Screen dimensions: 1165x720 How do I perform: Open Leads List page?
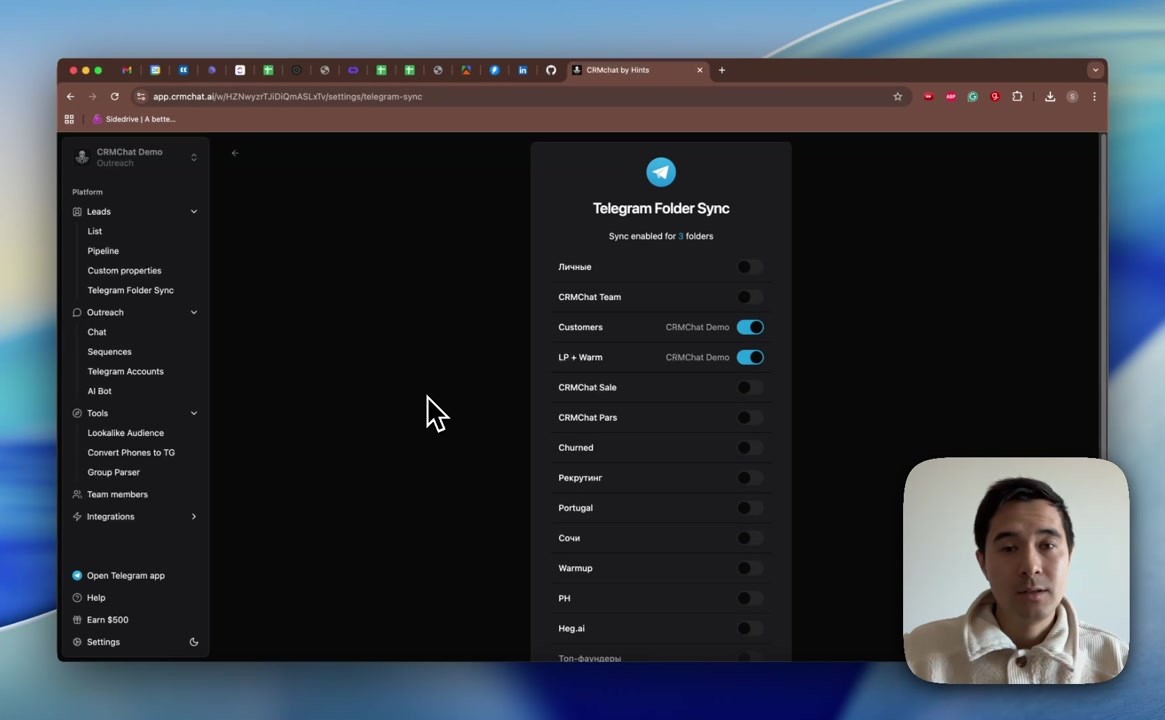(94, 231)
